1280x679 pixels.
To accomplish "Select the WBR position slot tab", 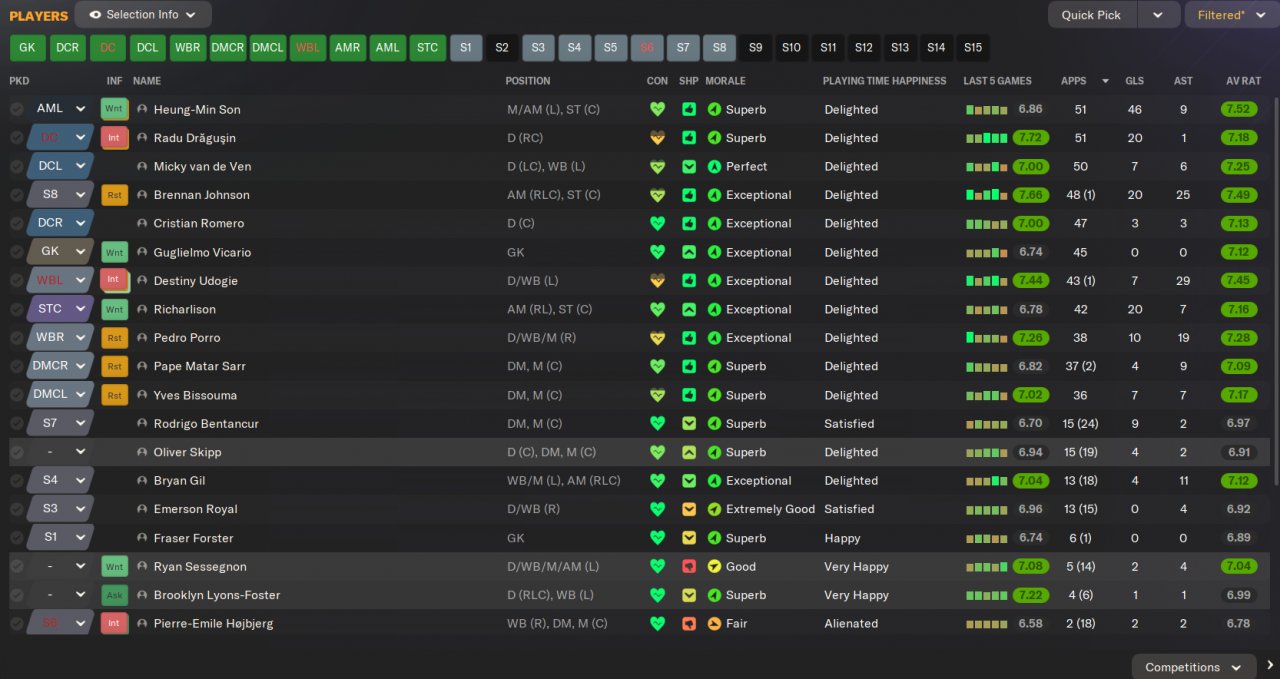I will tap(188, 47).
